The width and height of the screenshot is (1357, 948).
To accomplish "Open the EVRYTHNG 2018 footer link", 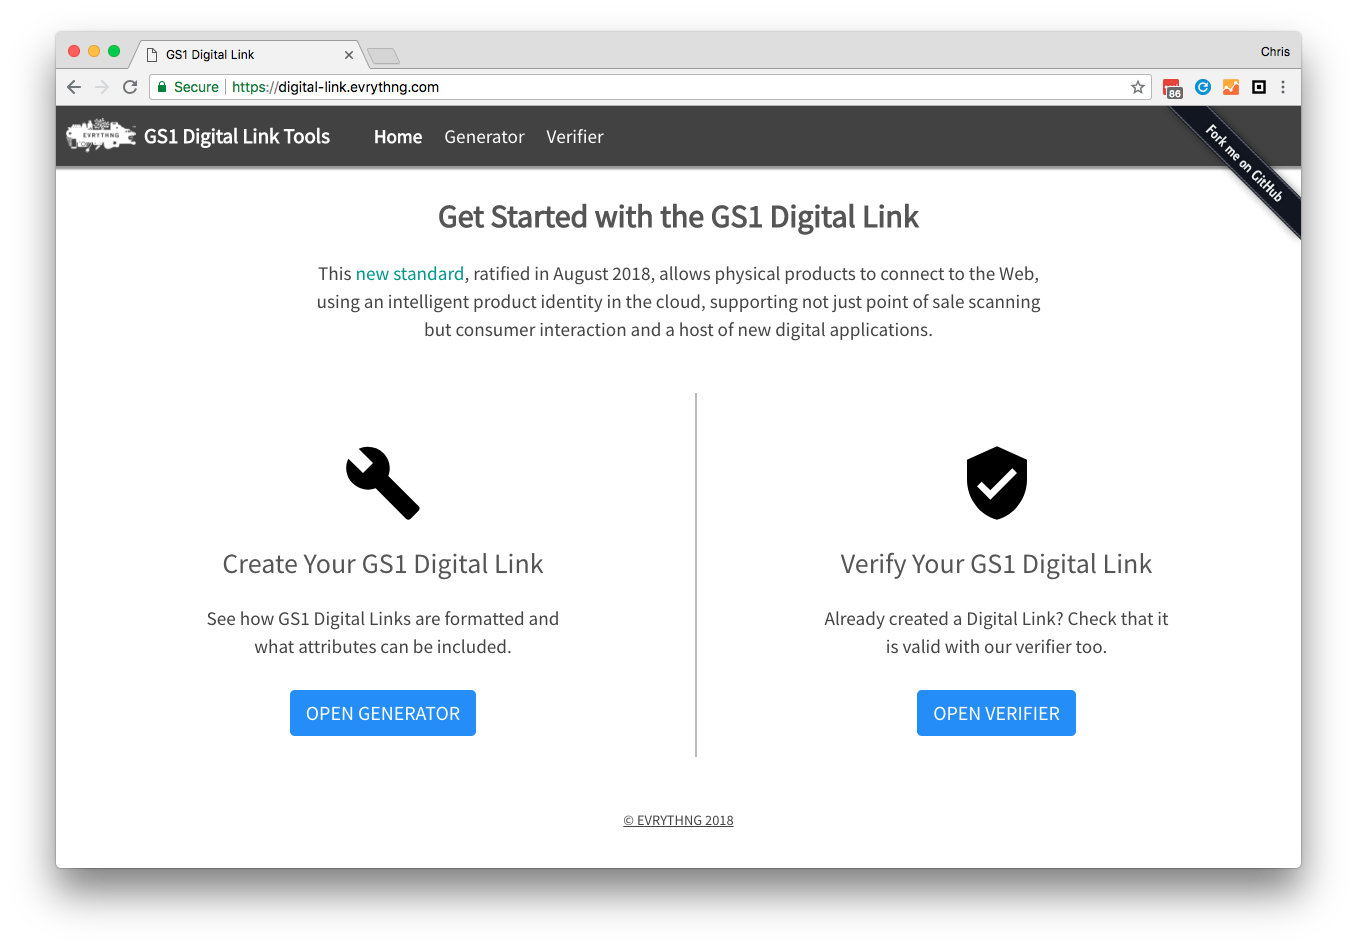I will click(x=678, y=820).
